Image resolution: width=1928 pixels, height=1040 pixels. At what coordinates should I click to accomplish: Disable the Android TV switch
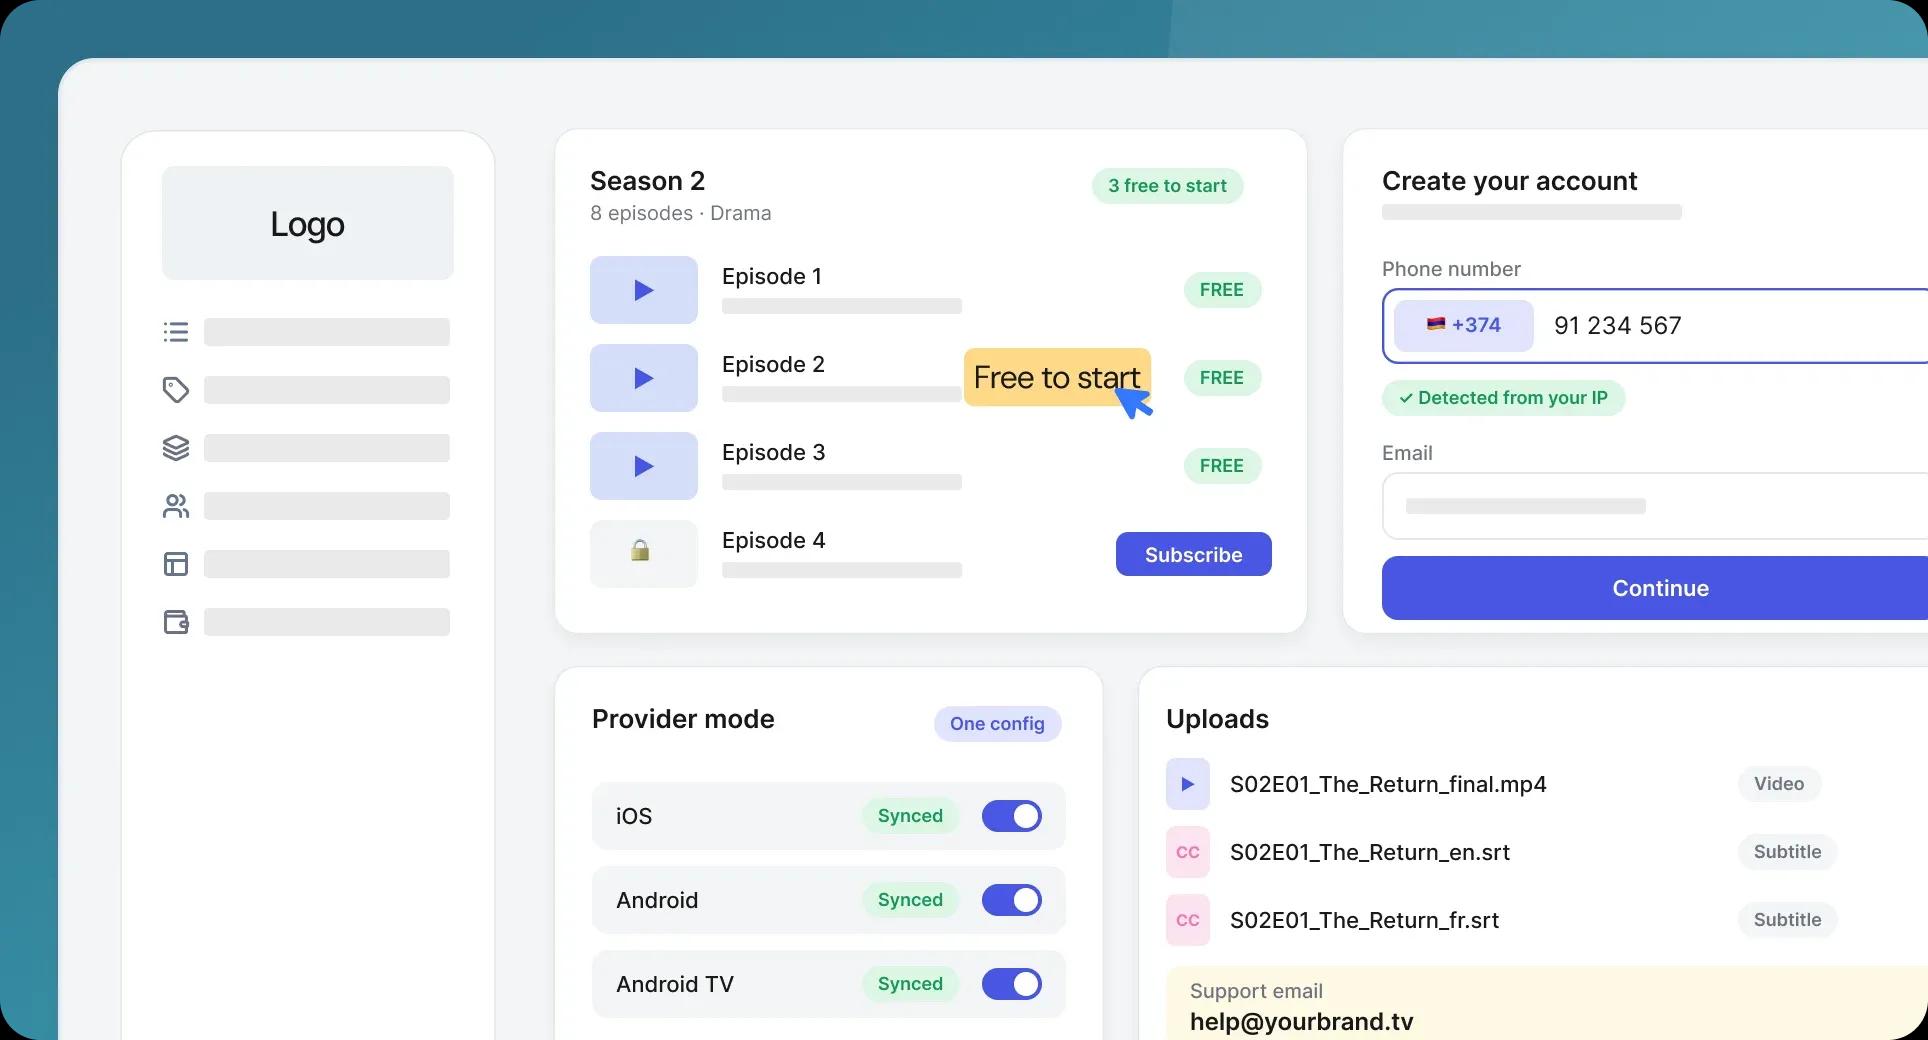1012,984
